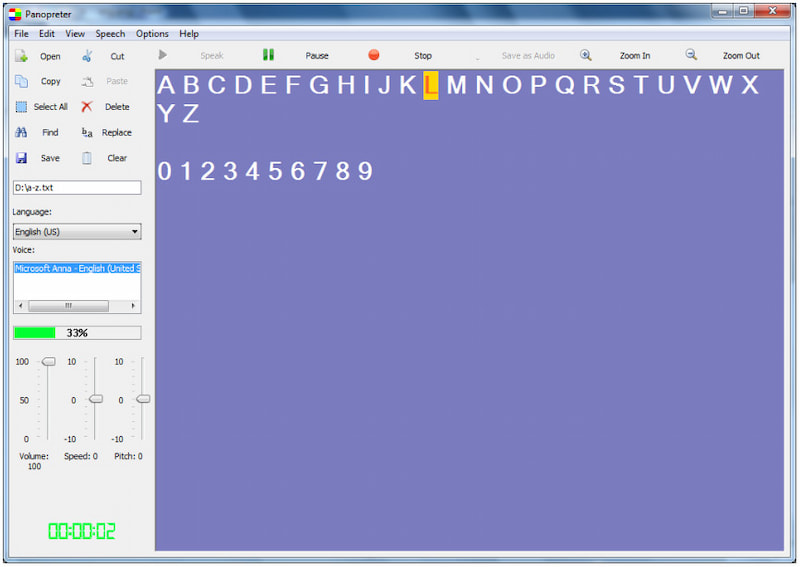Click the Replace icon
Viewport: 800px width, 567px height.
pyautogui.click(x=87, y=132)
